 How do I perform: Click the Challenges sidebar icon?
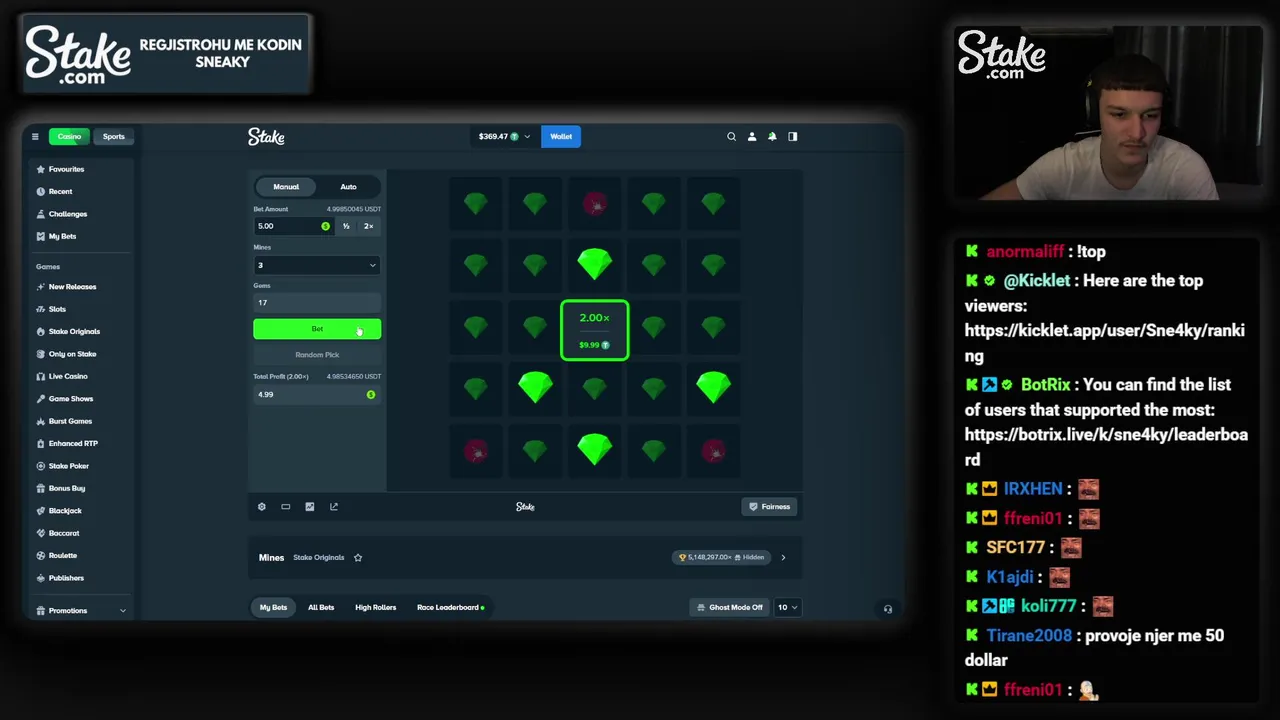pyautogui.click(x=40, y=214)
